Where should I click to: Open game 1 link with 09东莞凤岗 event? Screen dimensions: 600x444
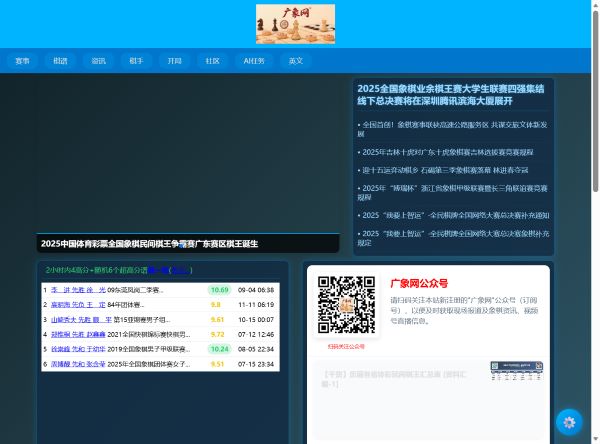click(78, 290)
